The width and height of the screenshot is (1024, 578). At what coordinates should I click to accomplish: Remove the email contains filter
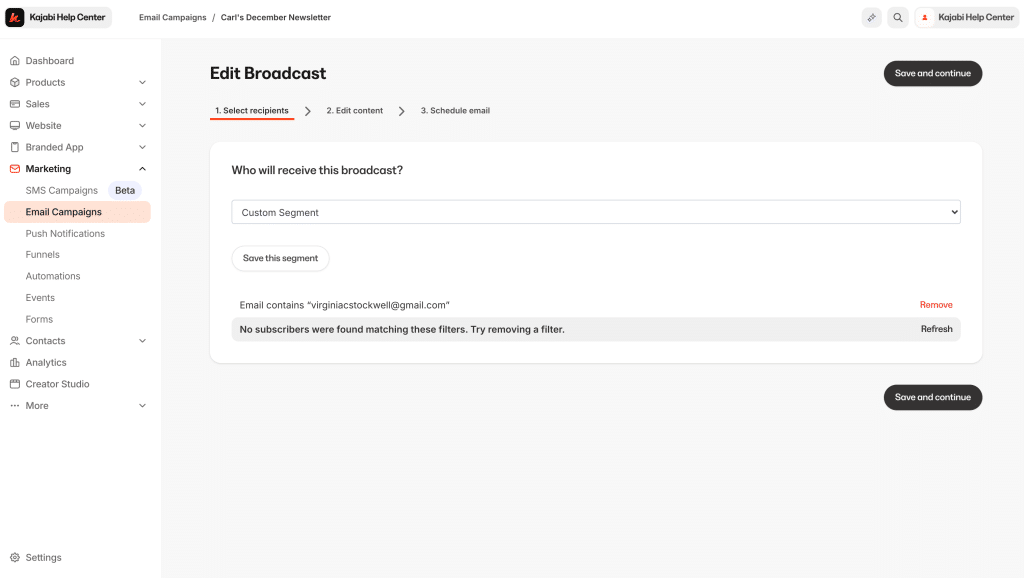click(x=936, y=305)
